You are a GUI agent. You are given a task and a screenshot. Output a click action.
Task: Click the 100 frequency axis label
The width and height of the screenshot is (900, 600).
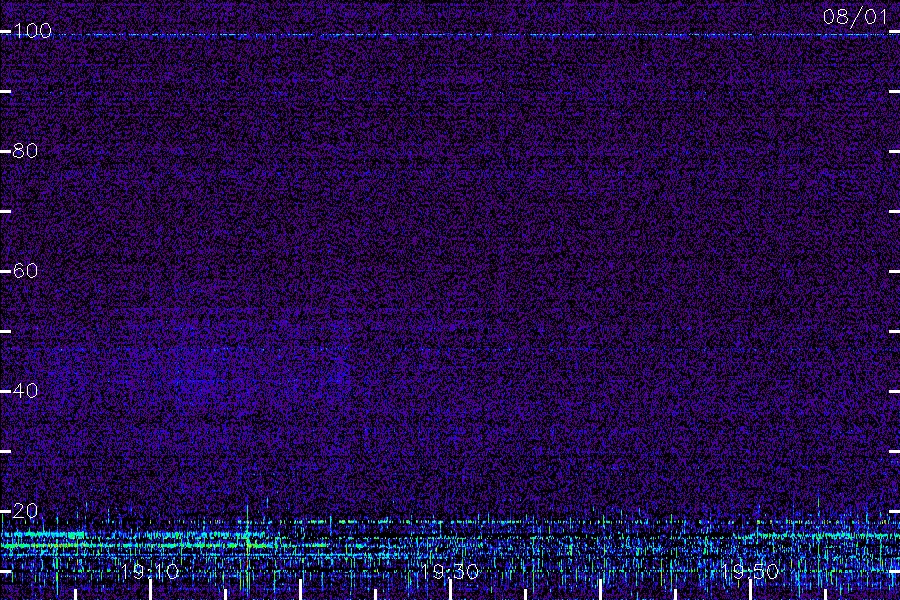[32, 31]
